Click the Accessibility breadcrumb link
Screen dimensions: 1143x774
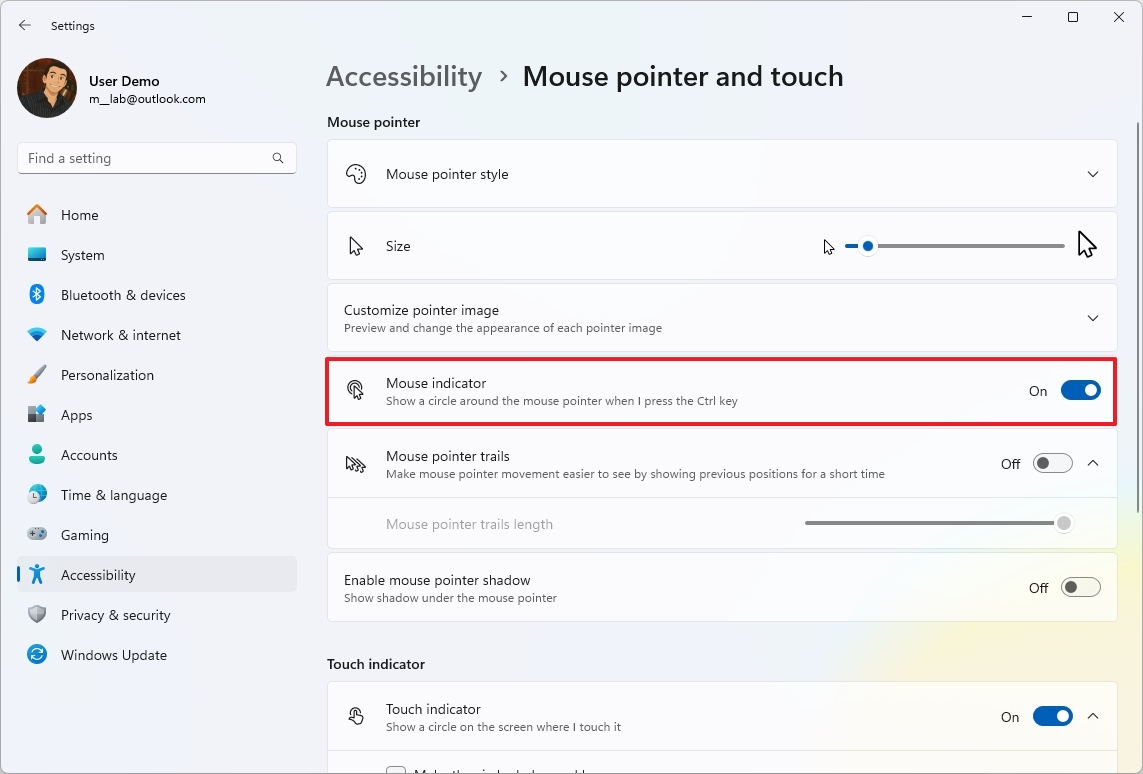click(404, 76)
